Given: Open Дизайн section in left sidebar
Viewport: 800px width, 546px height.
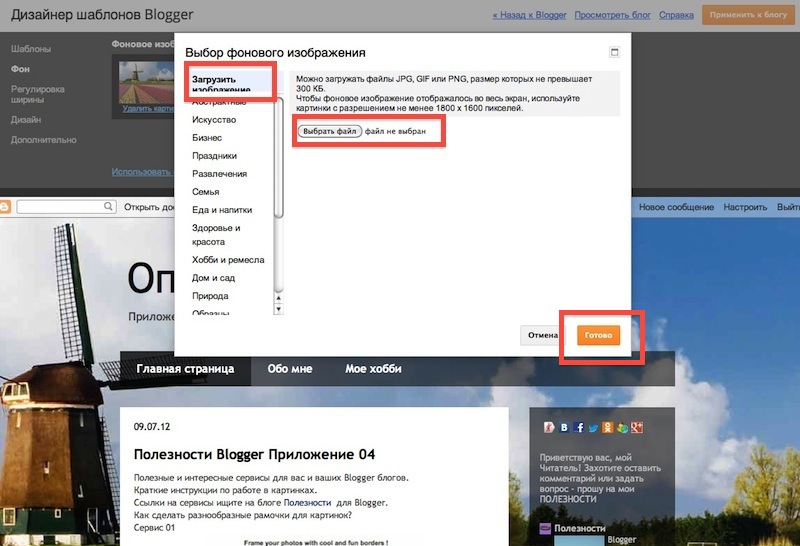Looking at the screenshot, I should click(26, 120).
